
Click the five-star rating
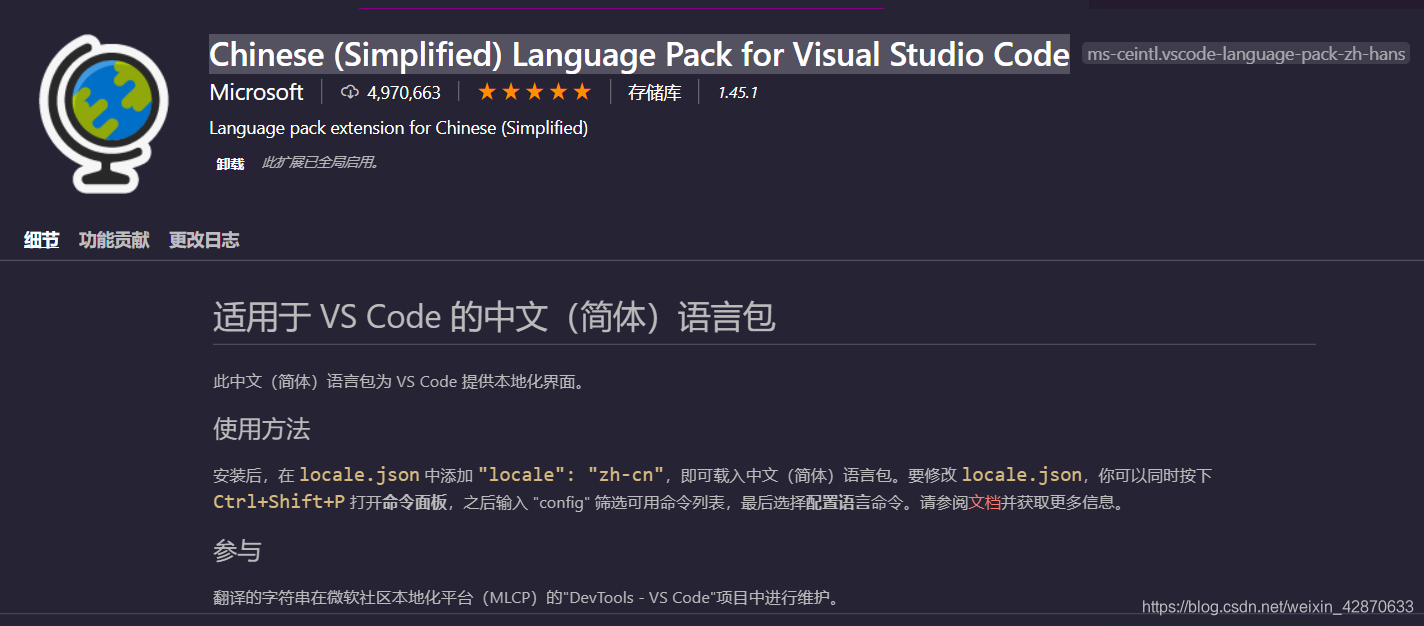click(x=535, y=92)
